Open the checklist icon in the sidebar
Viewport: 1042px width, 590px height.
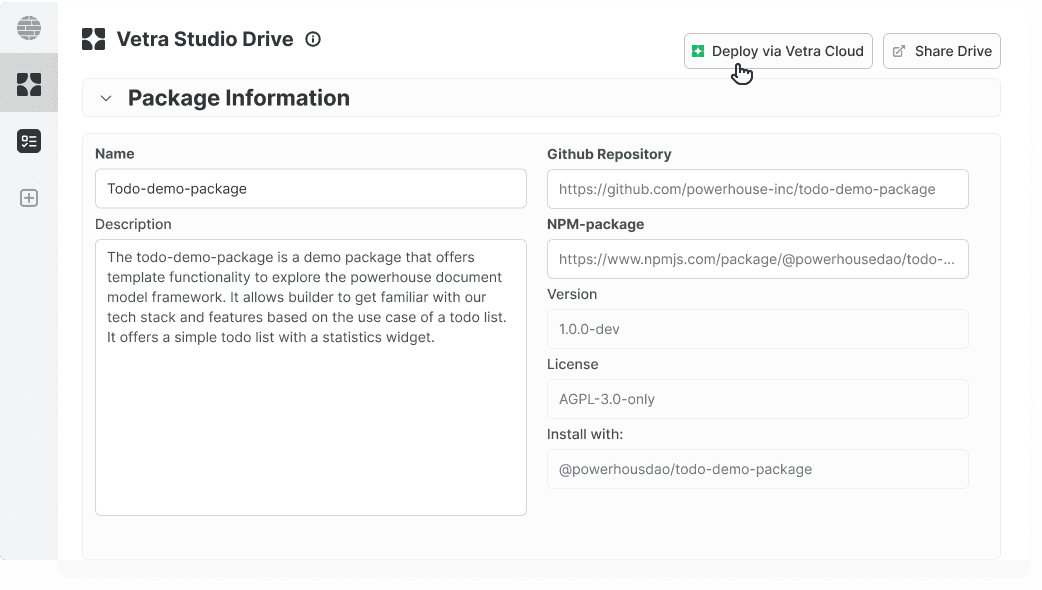pyautogui.click(x=29, y=141)
